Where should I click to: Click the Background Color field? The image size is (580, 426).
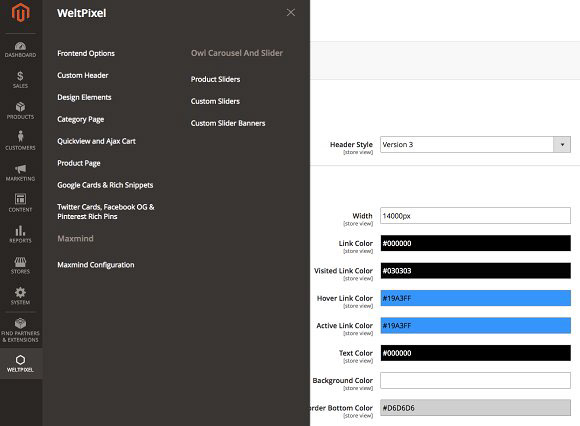(x=475, y=381)
